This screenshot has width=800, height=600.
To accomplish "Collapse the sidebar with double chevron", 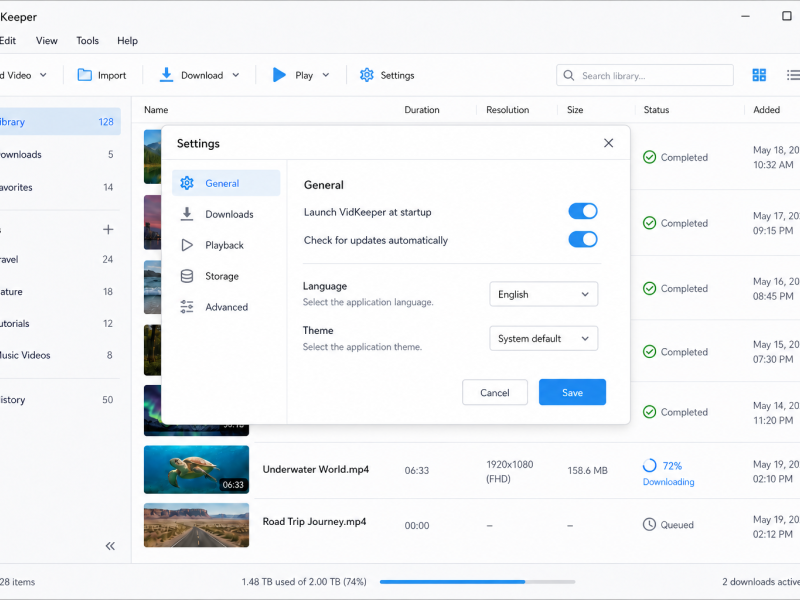I will tap(110, 546).
